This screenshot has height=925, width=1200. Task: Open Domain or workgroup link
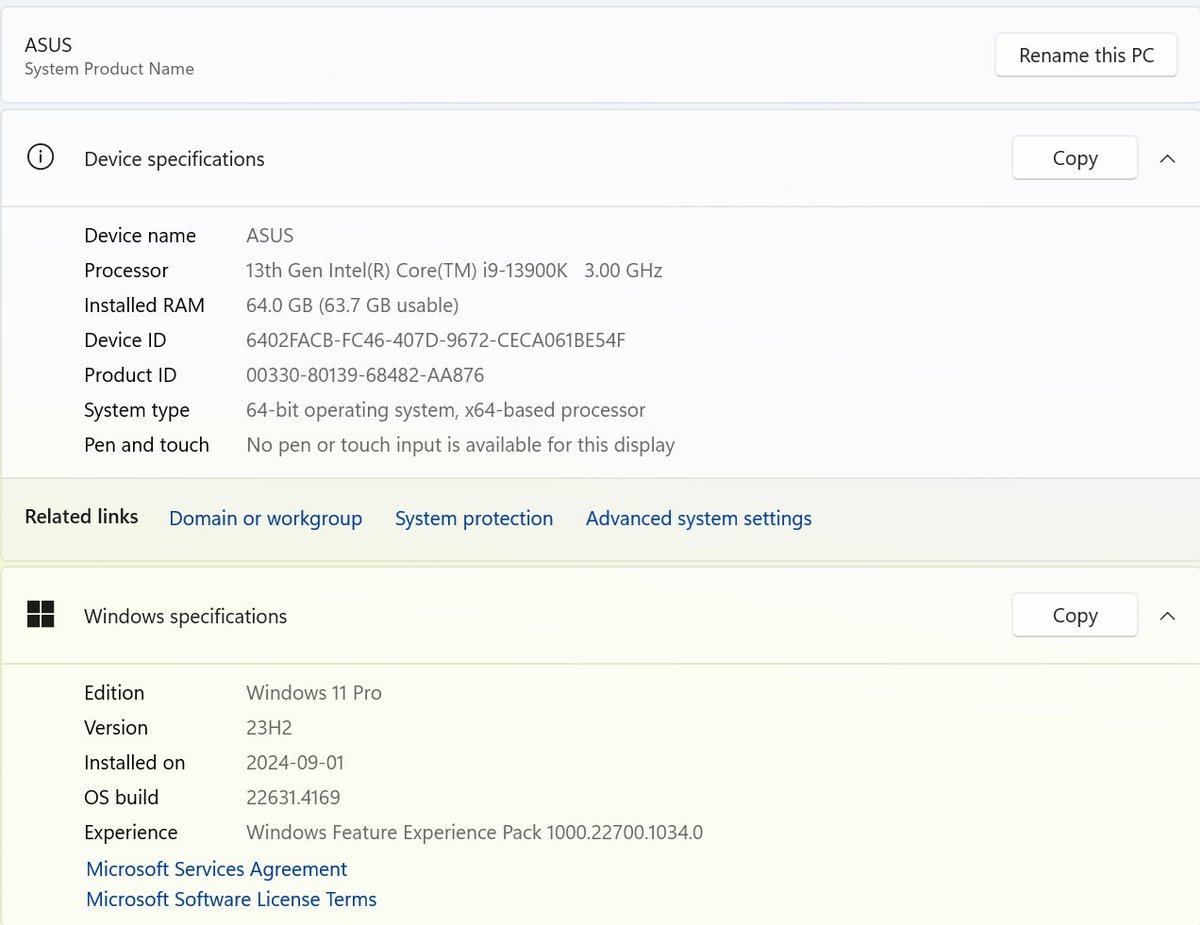click(266, 518)
